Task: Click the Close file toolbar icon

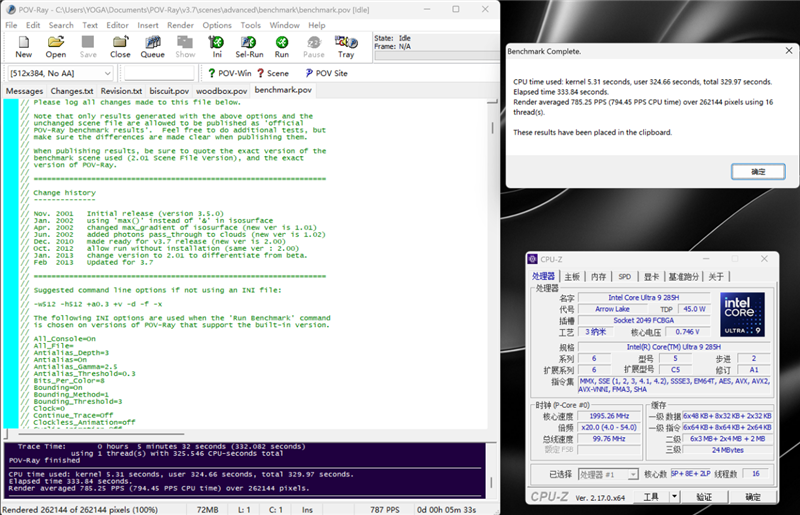Action: pos(120,47)
